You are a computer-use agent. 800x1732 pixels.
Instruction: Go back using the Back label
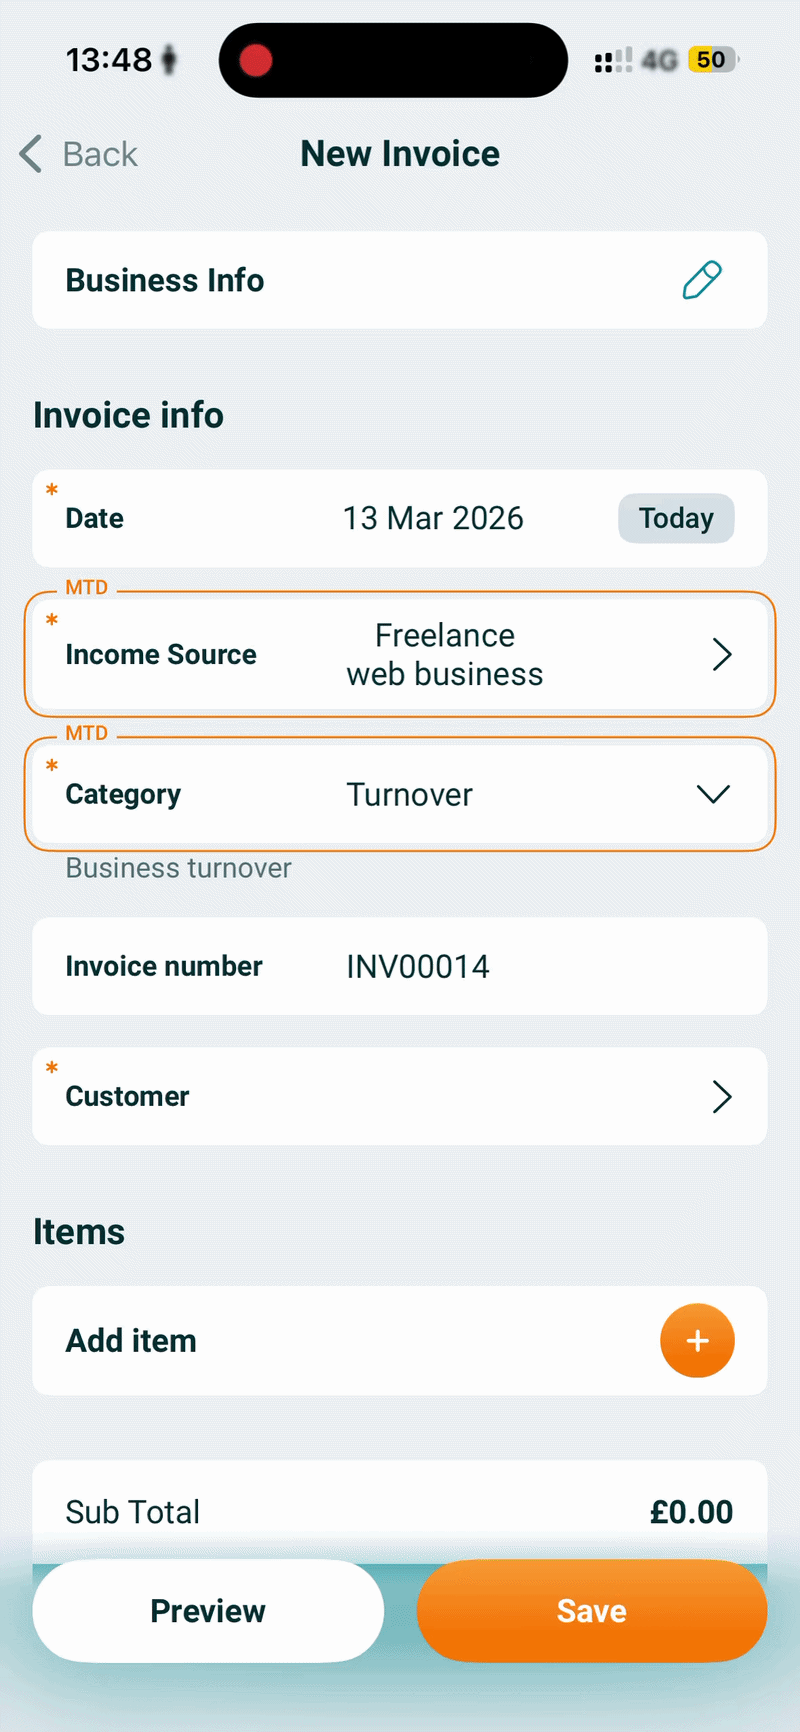(x=100, y=154)
